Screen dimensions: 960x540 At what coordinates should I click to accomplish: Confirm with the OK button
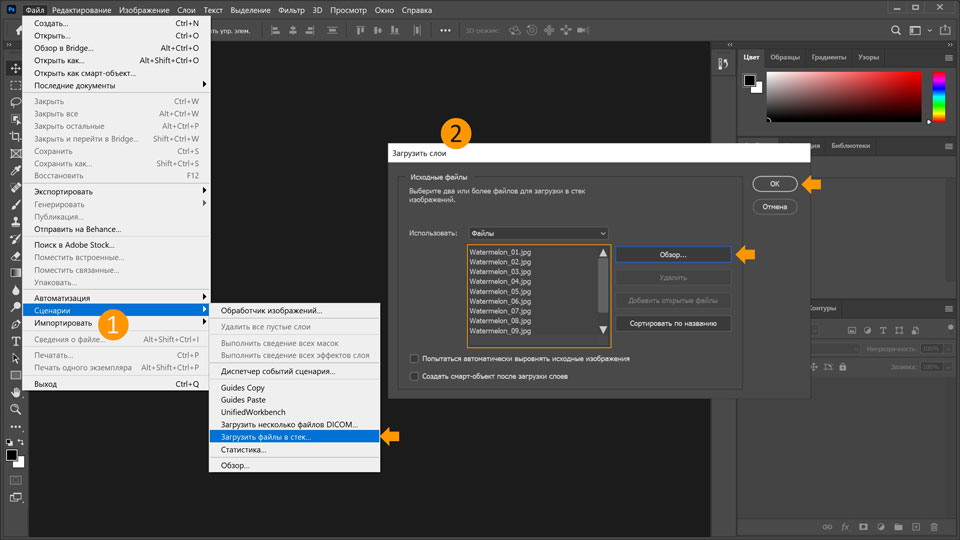click(775, 184)
